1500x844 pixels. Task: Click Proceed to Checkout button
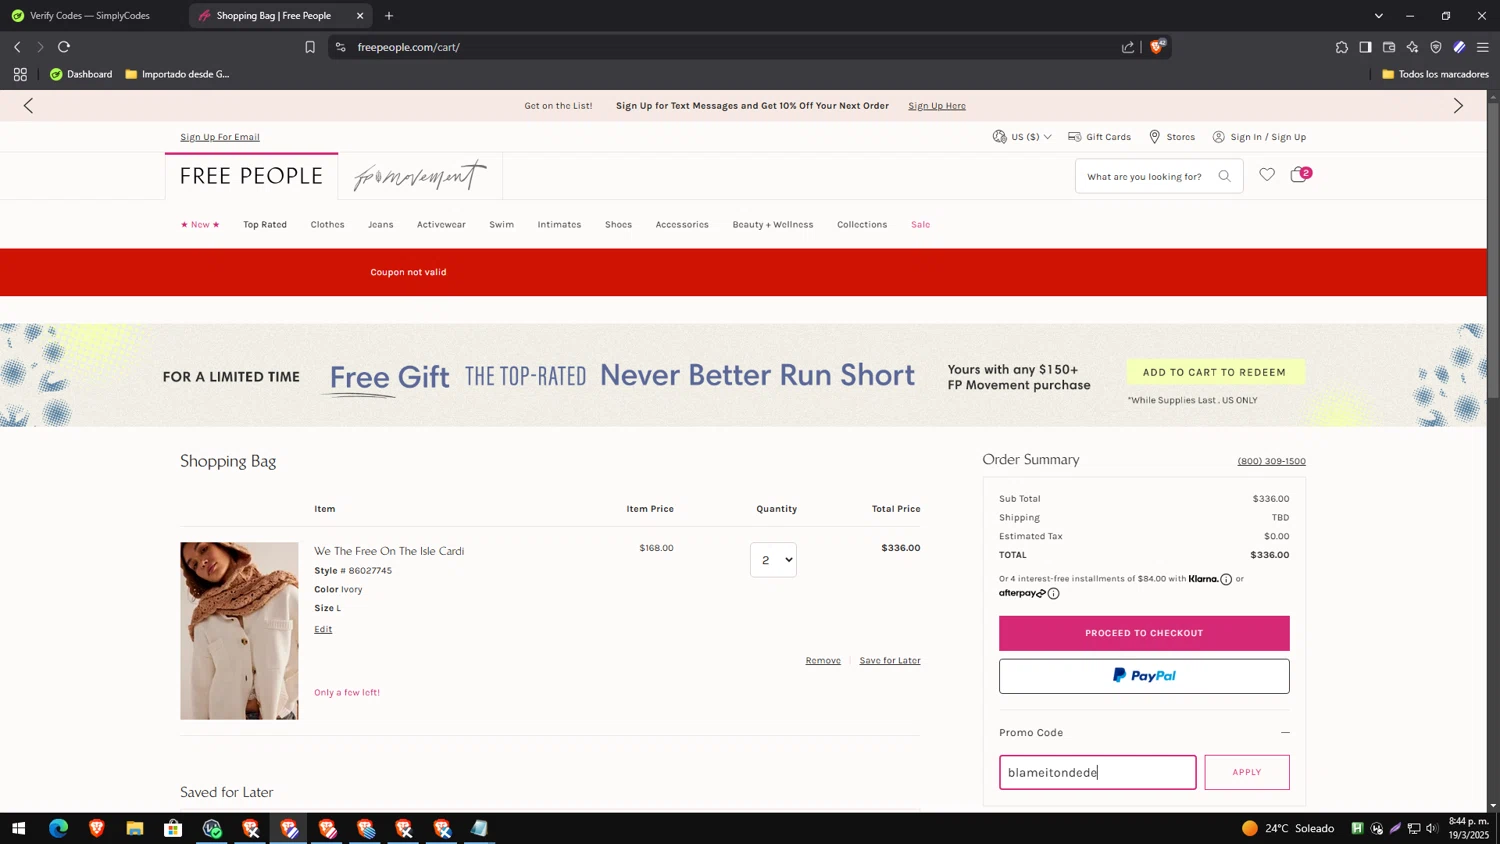(x=1144, y=633)
